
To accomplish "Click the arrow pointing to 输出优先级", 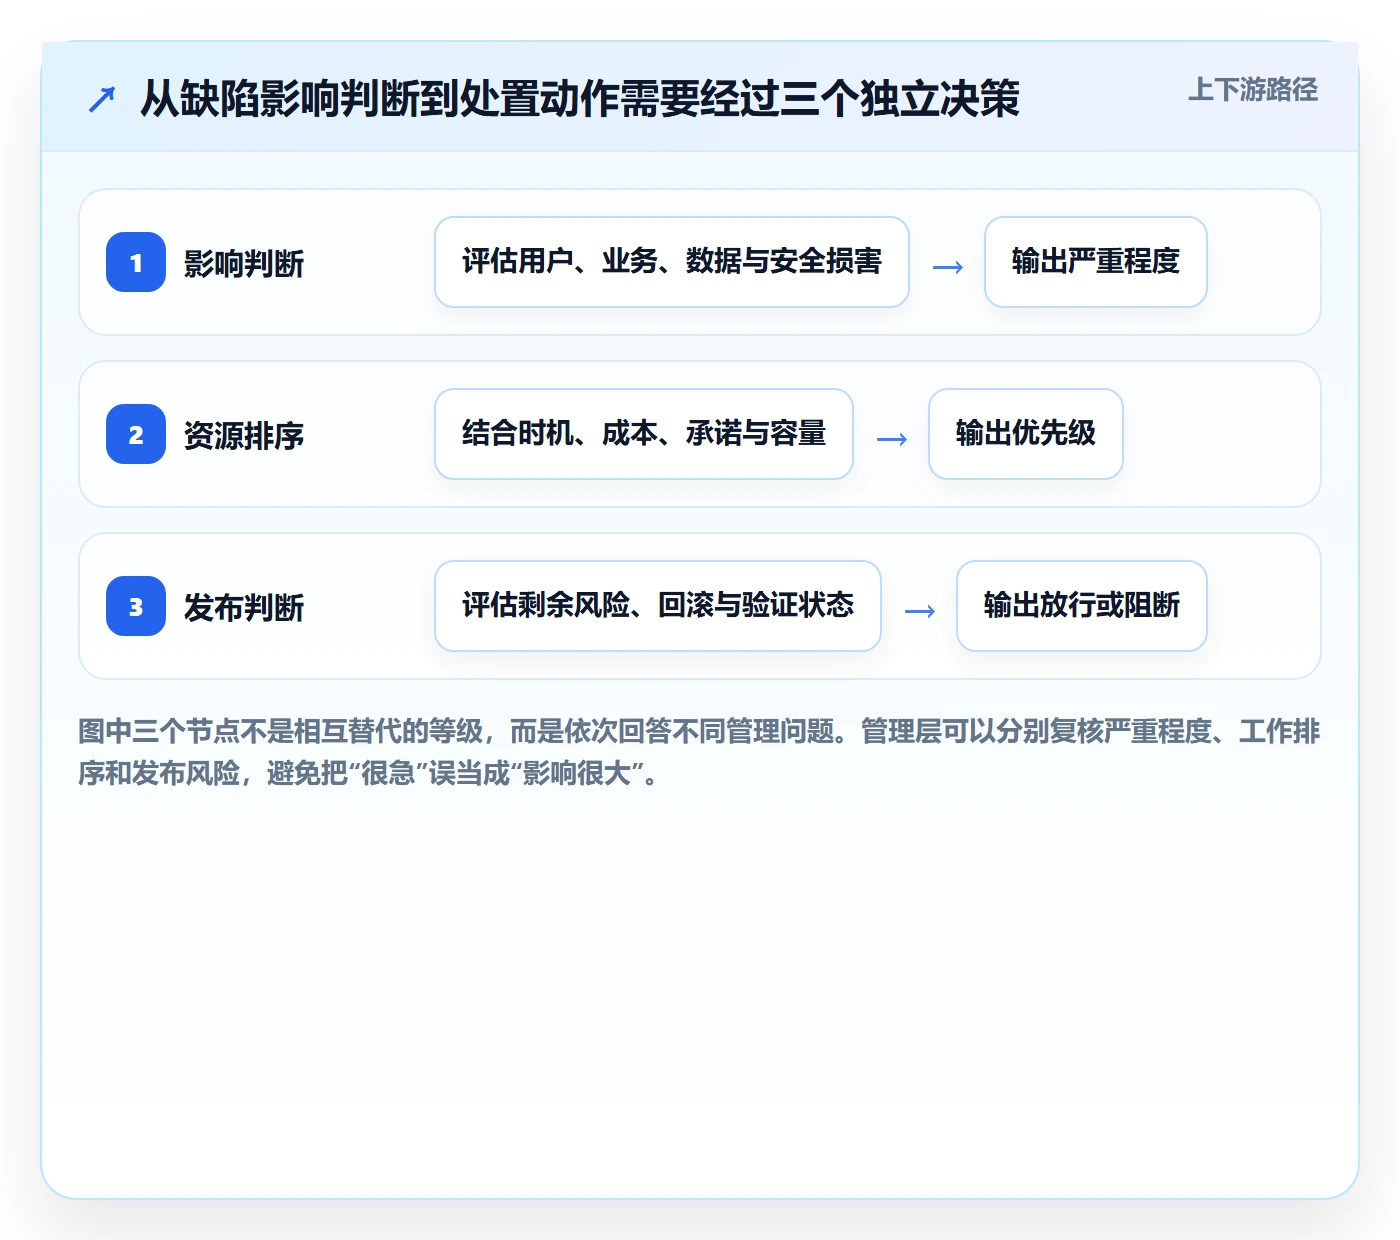I will click(892, 439).
